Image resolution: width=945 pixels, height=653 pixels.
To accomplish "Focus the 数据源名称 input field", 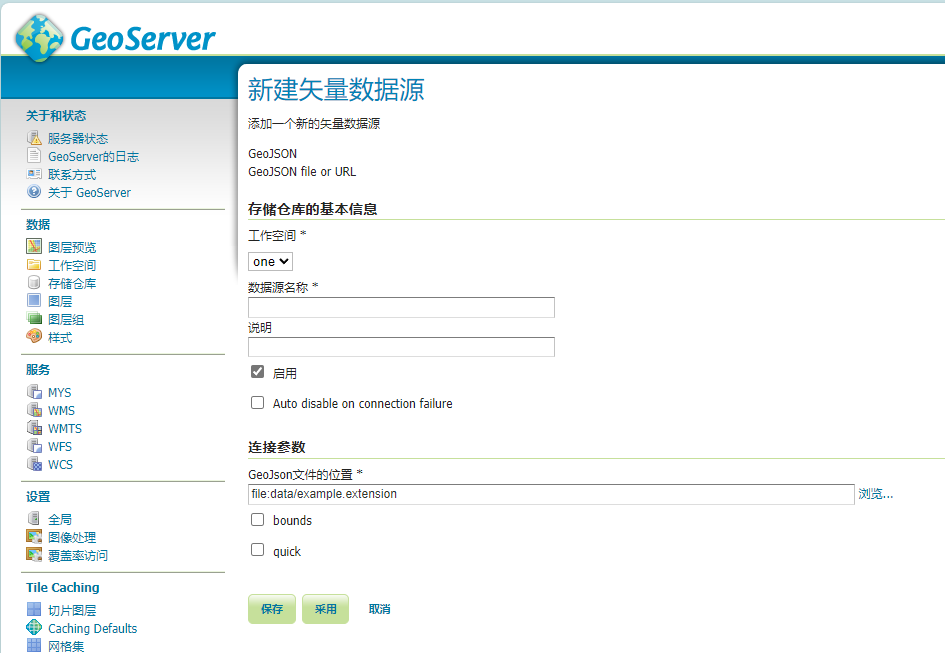I will (x=401, y=308).
